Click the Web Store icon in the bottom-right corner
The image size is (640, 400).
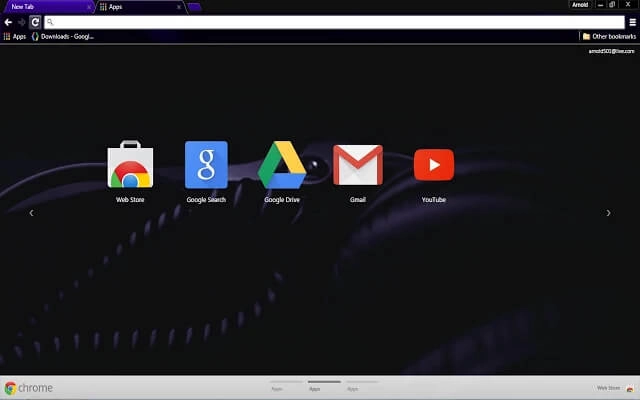[x=630, y=389]
